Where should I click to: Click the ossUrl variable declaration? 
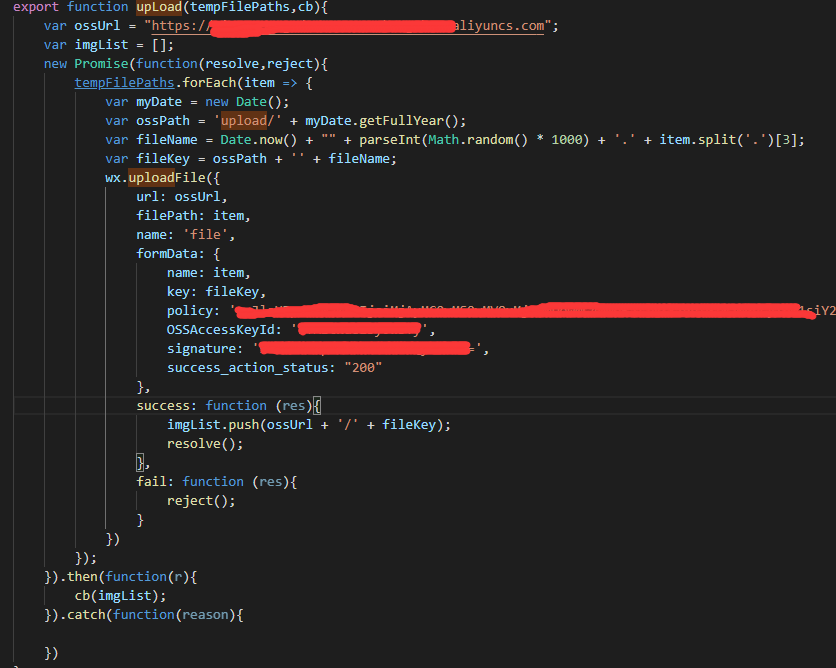[97, 26]
